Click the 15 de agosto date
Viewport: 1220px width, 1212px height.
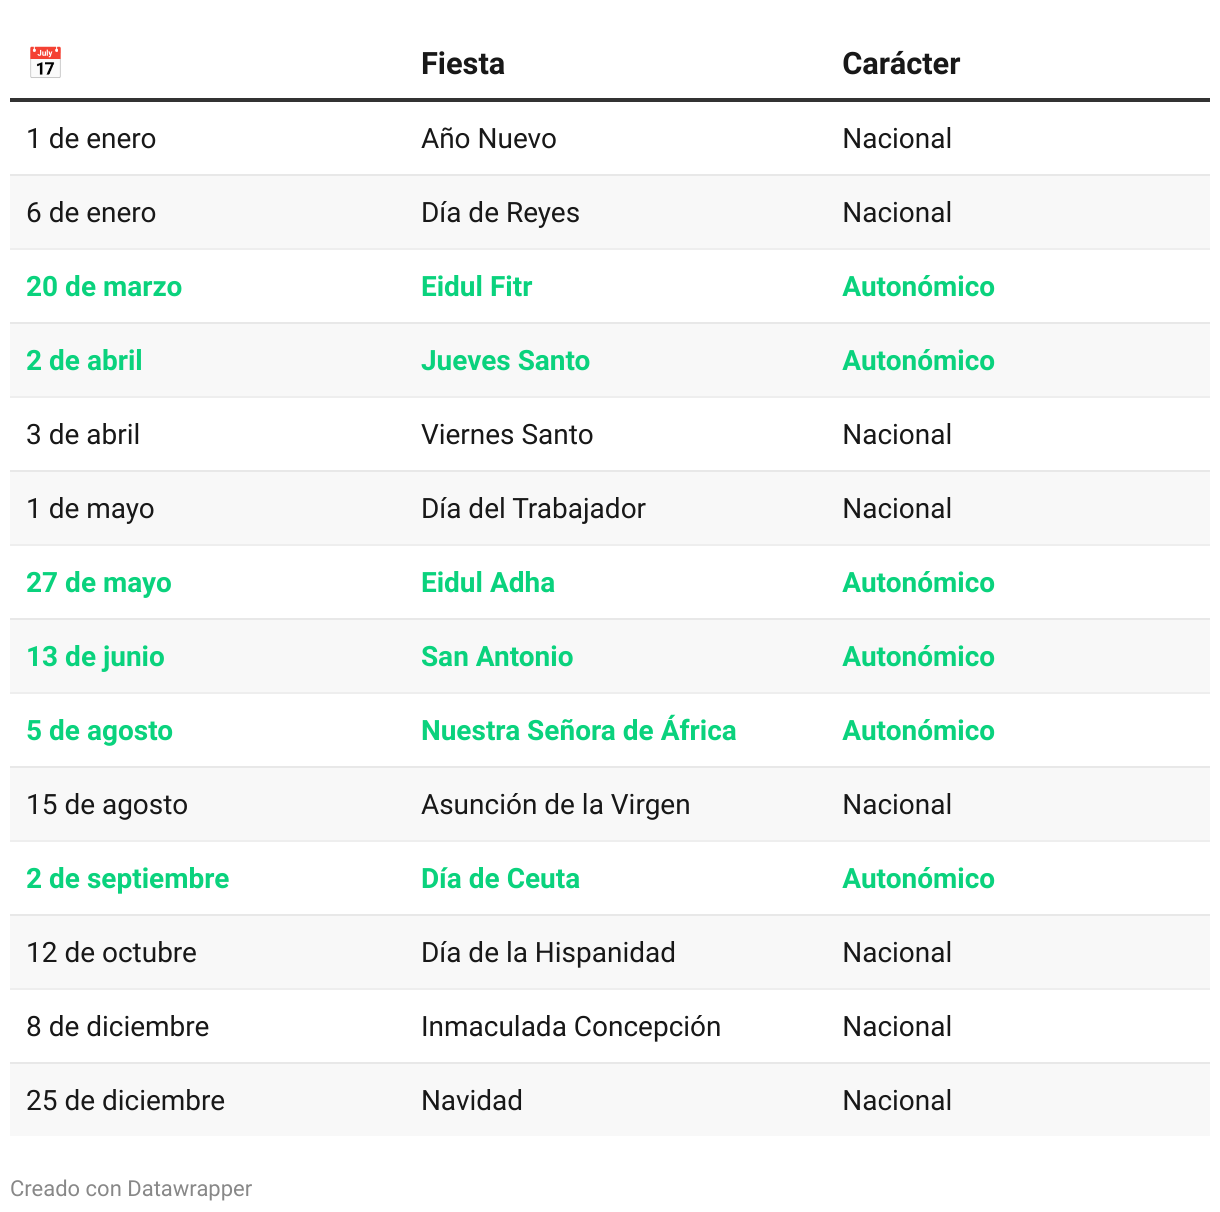pos(107,804)
